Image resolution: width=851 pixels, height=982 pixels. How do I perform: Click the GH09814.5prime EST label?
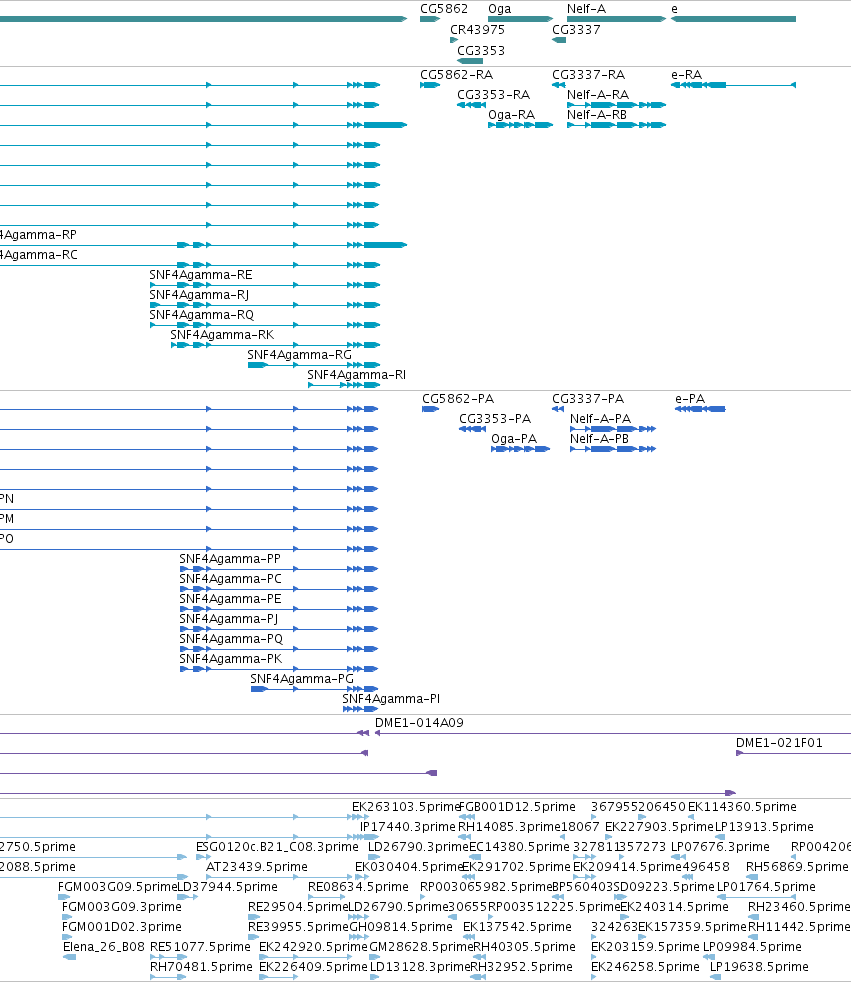point(401,927)
